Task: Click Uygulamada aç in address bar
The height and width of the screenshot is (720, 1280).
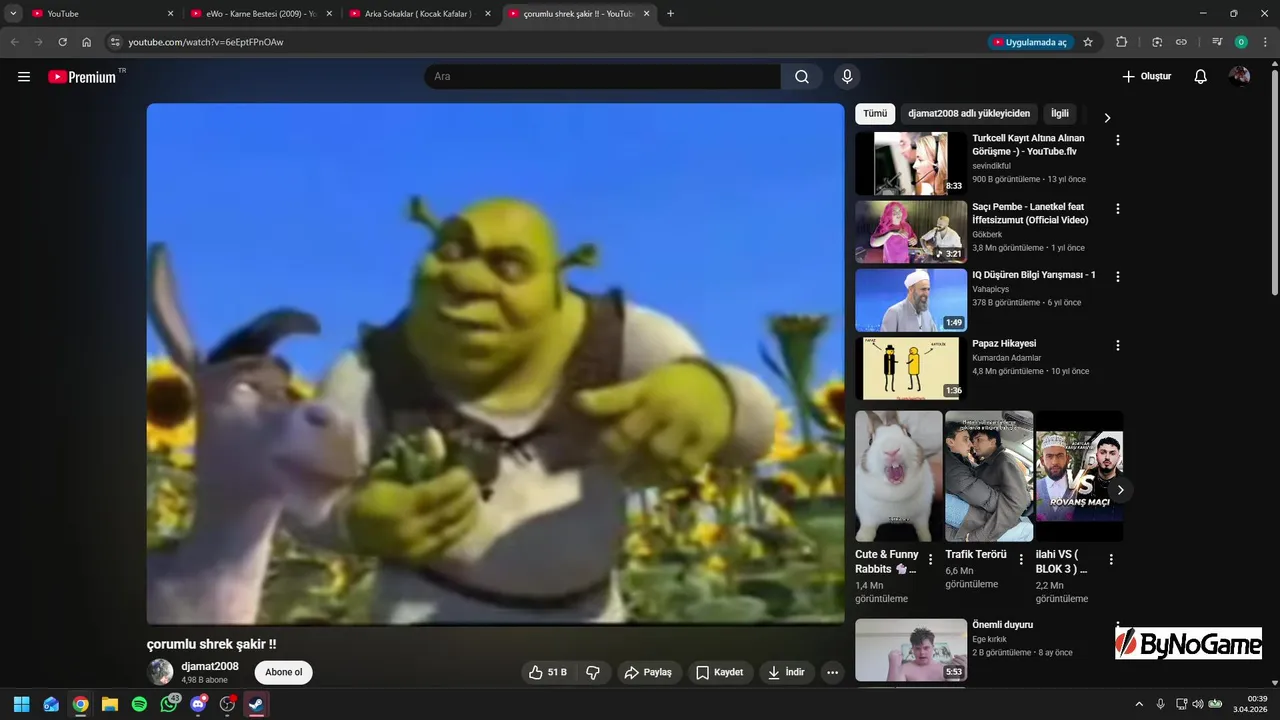Action: pyautogui.click(x=1030, y=42)
